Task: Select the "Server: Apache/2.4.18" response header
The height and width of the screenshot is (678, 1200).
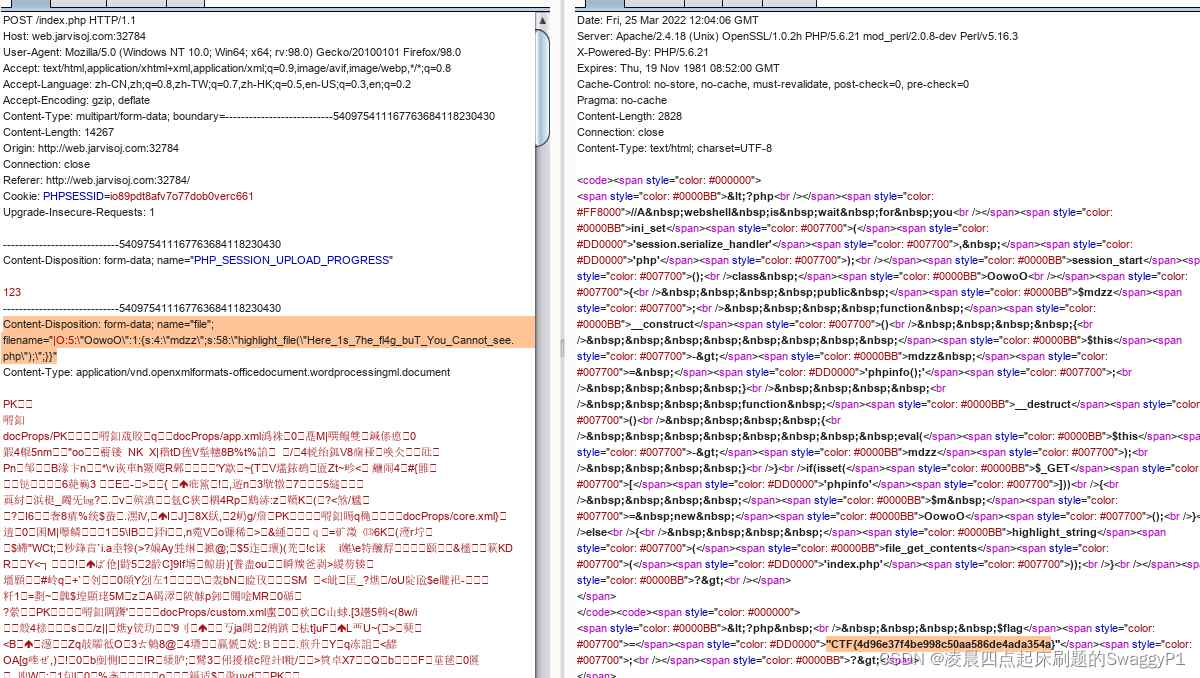Action: click(797, 36)
